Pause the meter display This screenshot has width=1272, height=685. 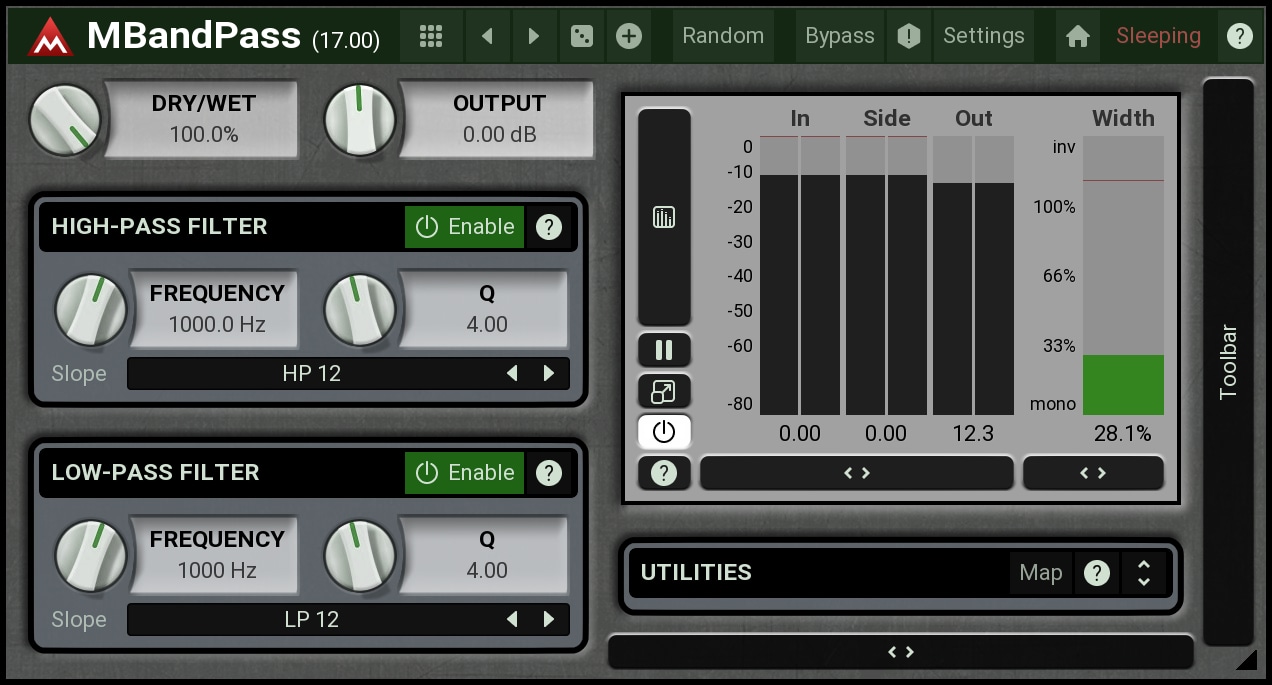tap(664, 350)
